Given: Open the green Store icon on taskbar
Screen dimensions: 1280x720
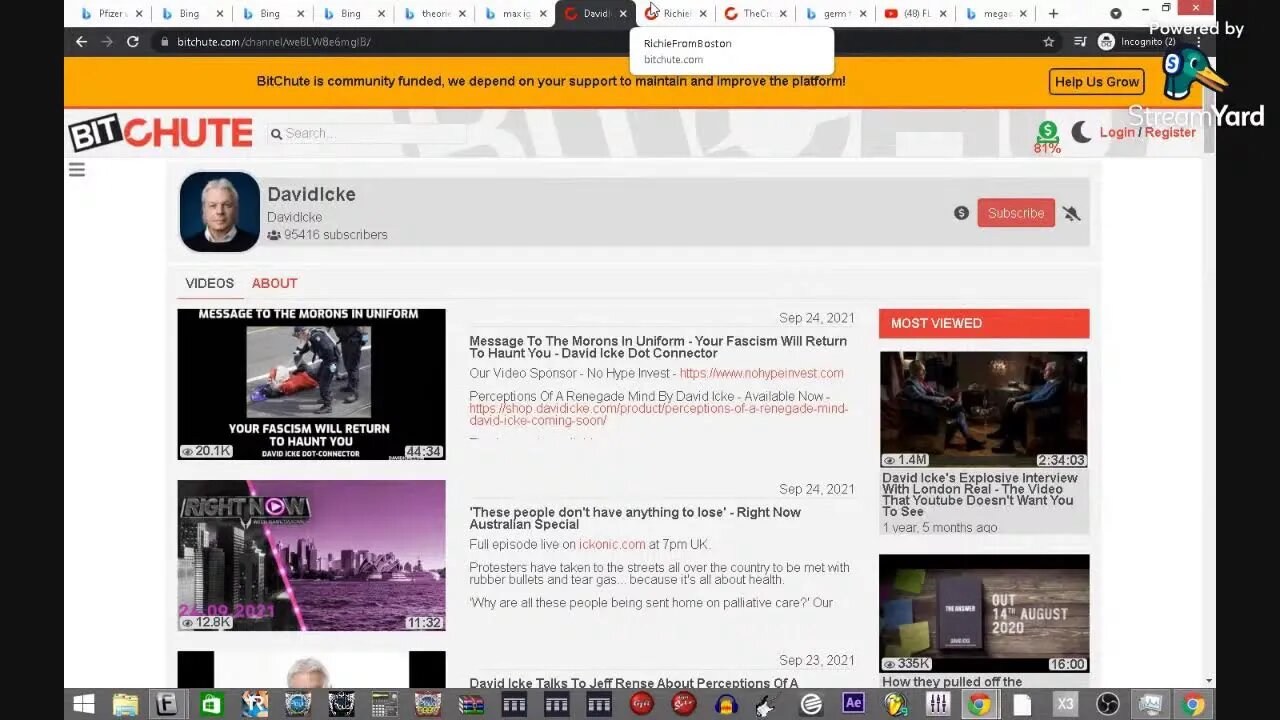Looking at the screenshot, I should pyautogui.click(x=211, y=704).
